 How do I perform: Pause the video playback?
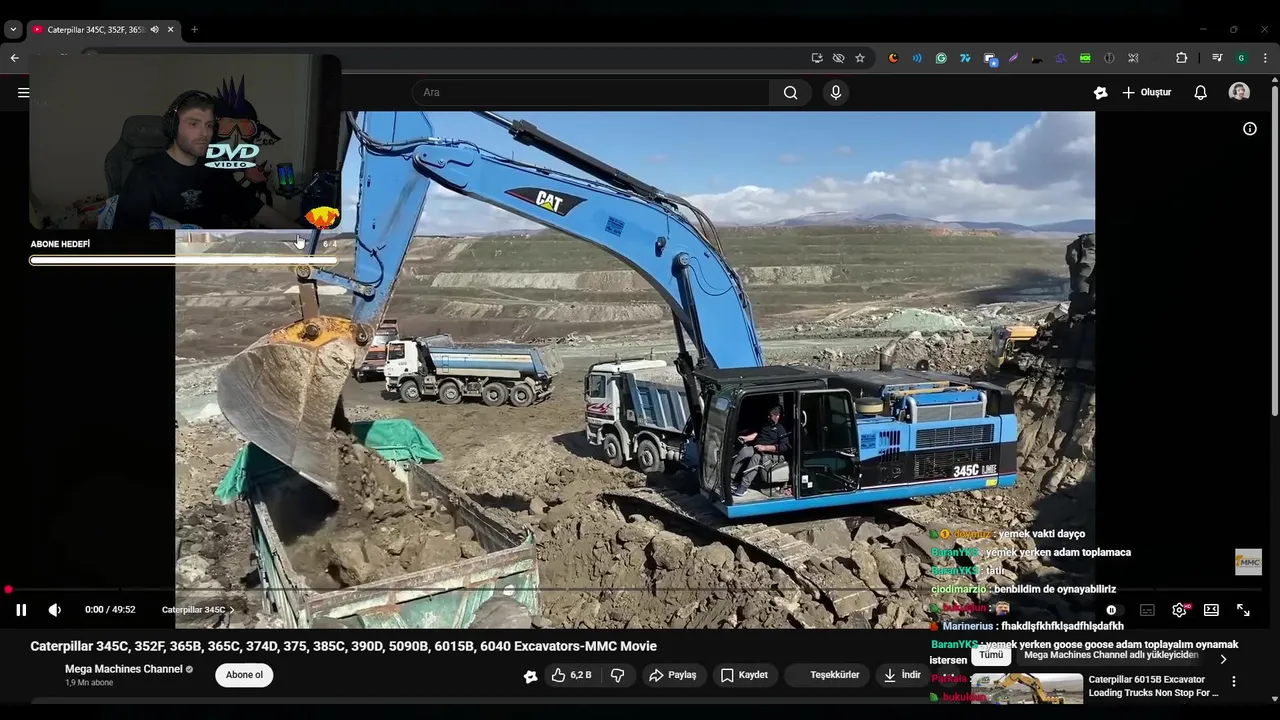point(21,610)
